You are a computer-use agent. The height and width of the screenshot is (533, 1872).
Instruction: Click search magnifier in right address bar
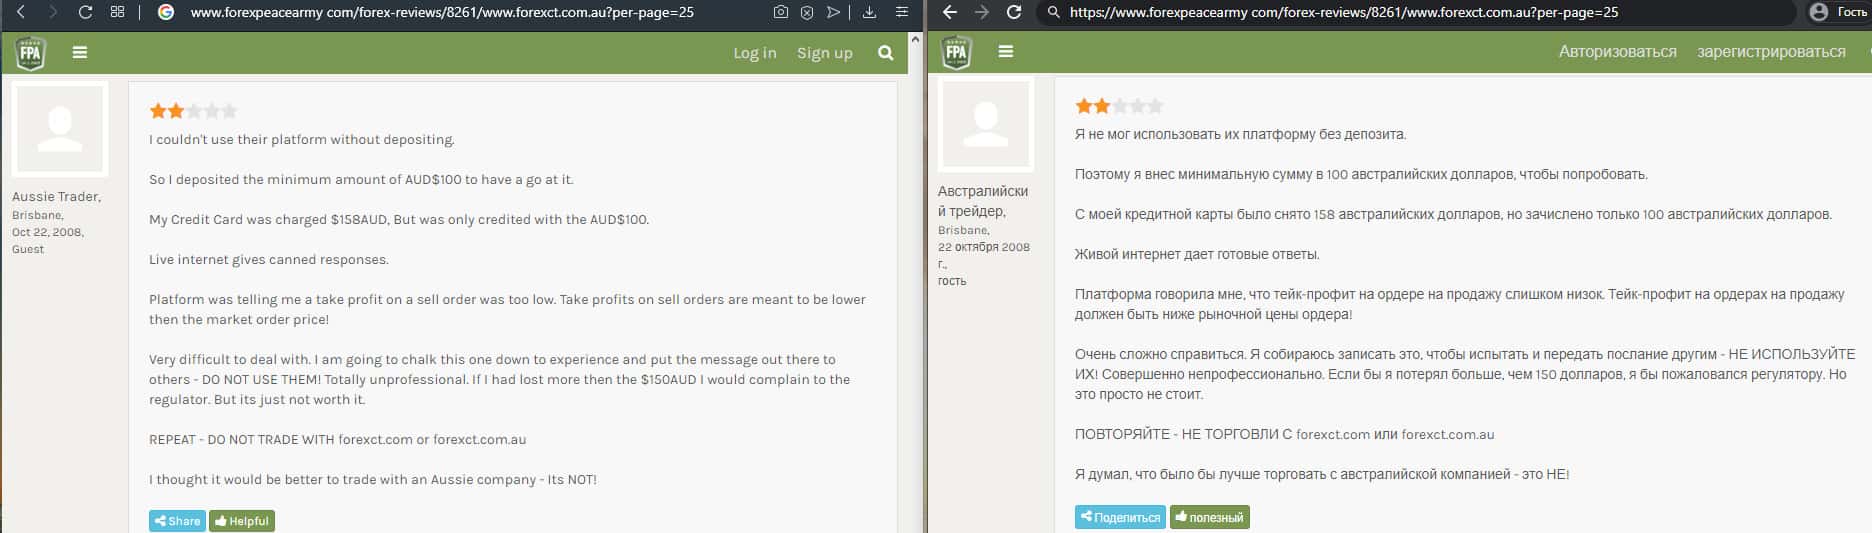(1053, 12)
